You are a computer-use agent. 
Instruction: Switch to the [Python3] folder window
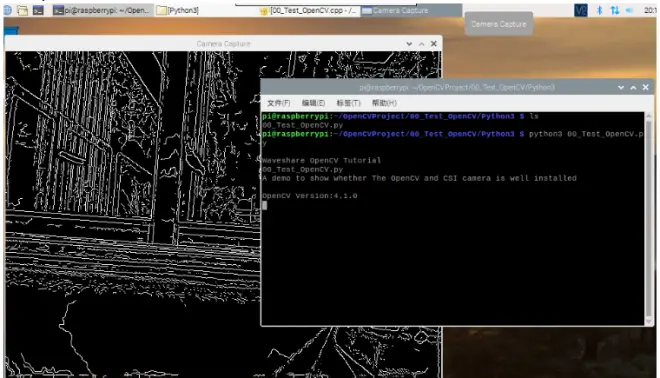[x=179, y=10]
